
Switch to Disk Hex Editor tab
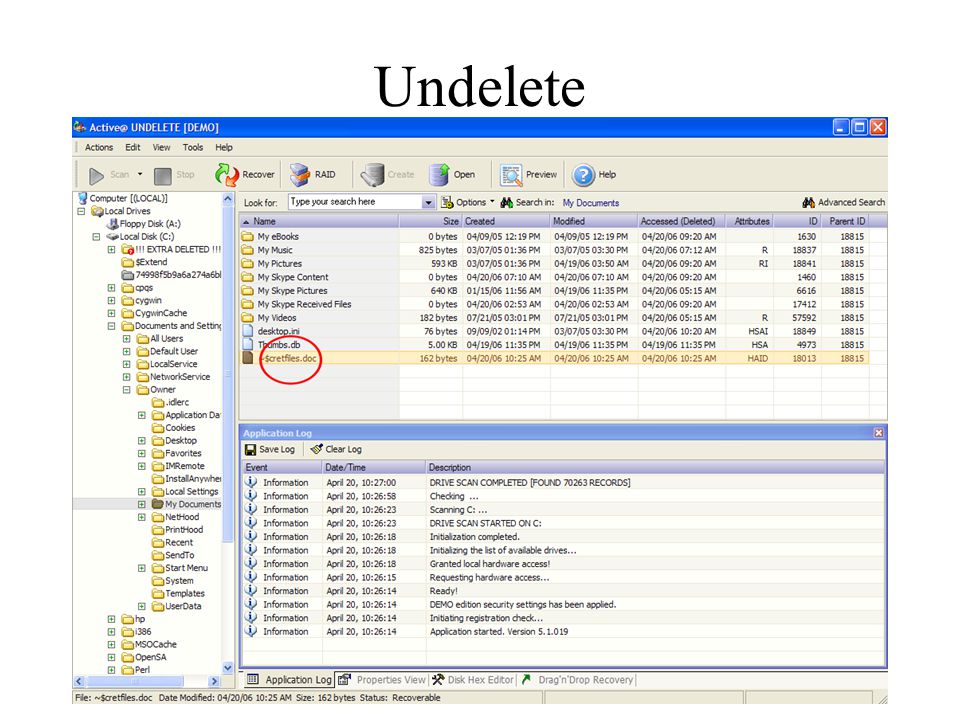472,680
